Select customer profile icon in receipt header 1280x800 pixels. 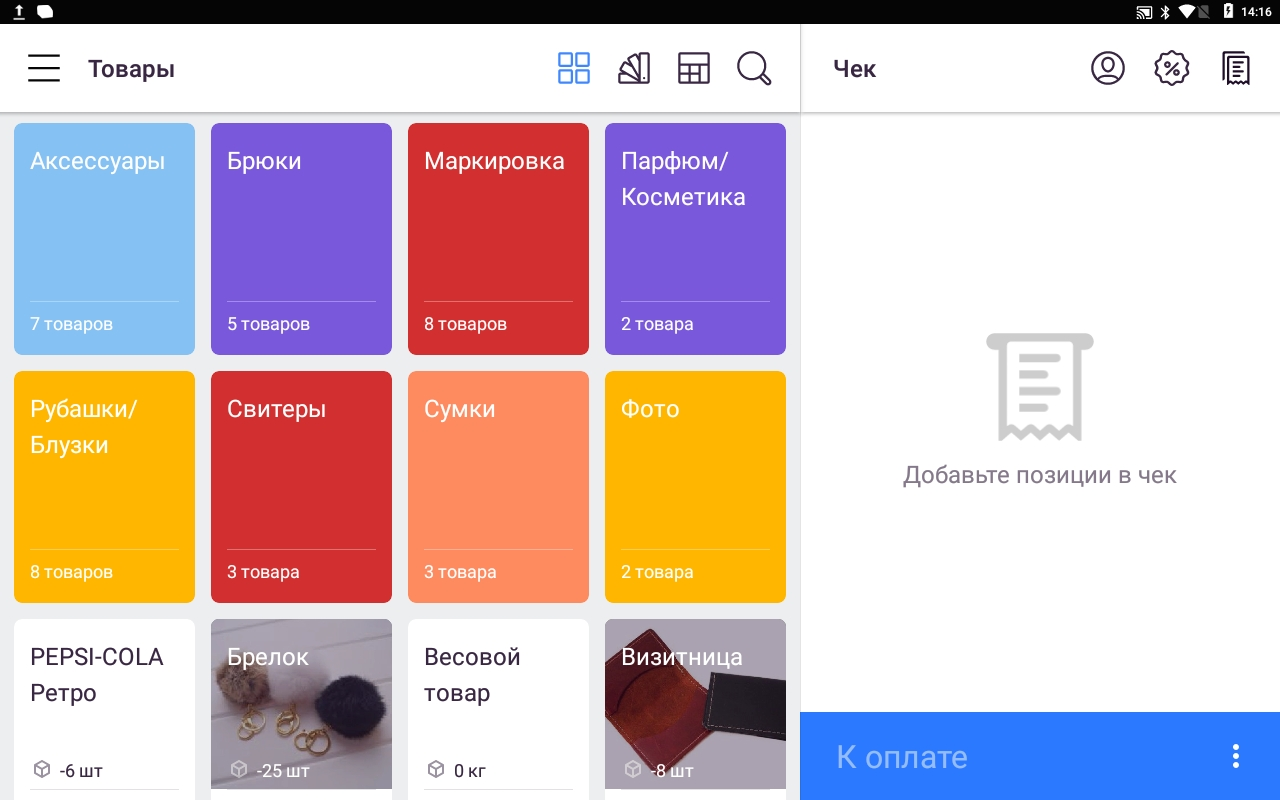coord(1107,69)
